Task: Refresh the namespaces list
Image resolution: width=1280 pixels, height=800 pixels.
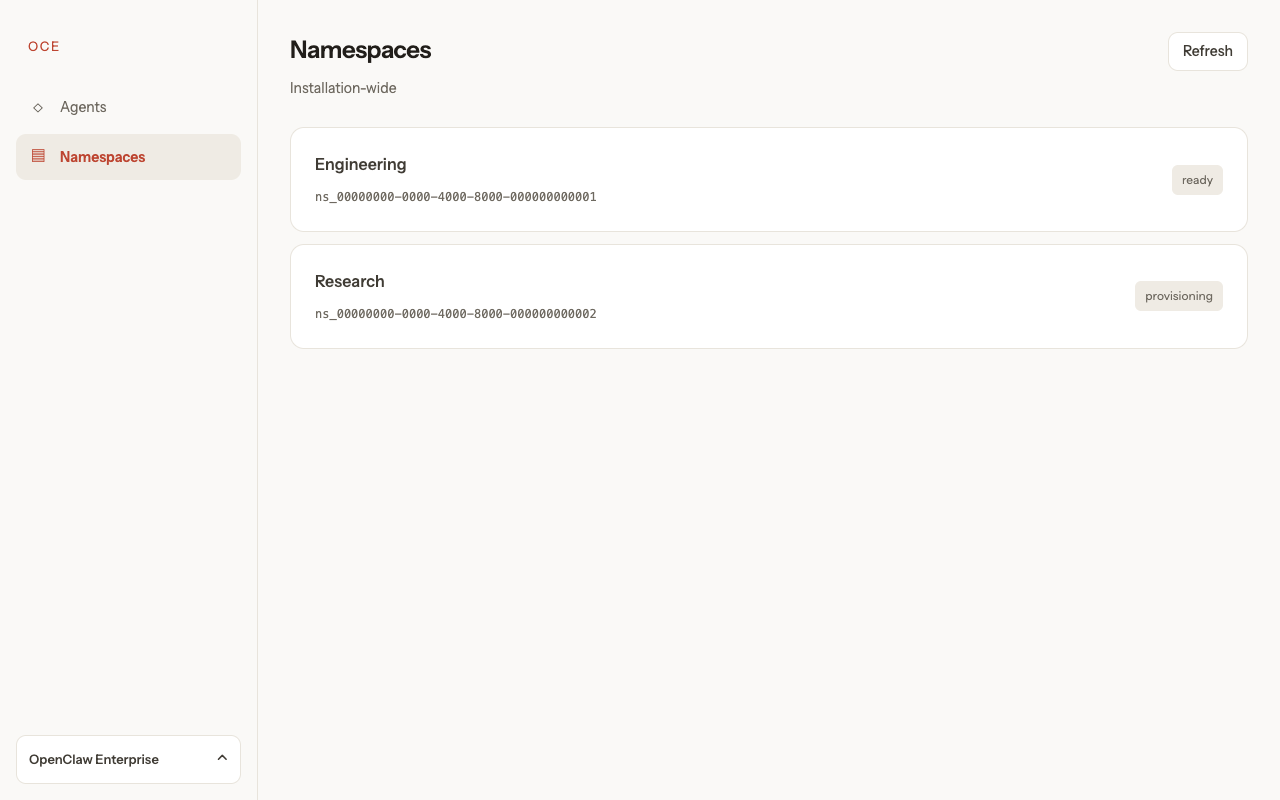Action: 1207,51
